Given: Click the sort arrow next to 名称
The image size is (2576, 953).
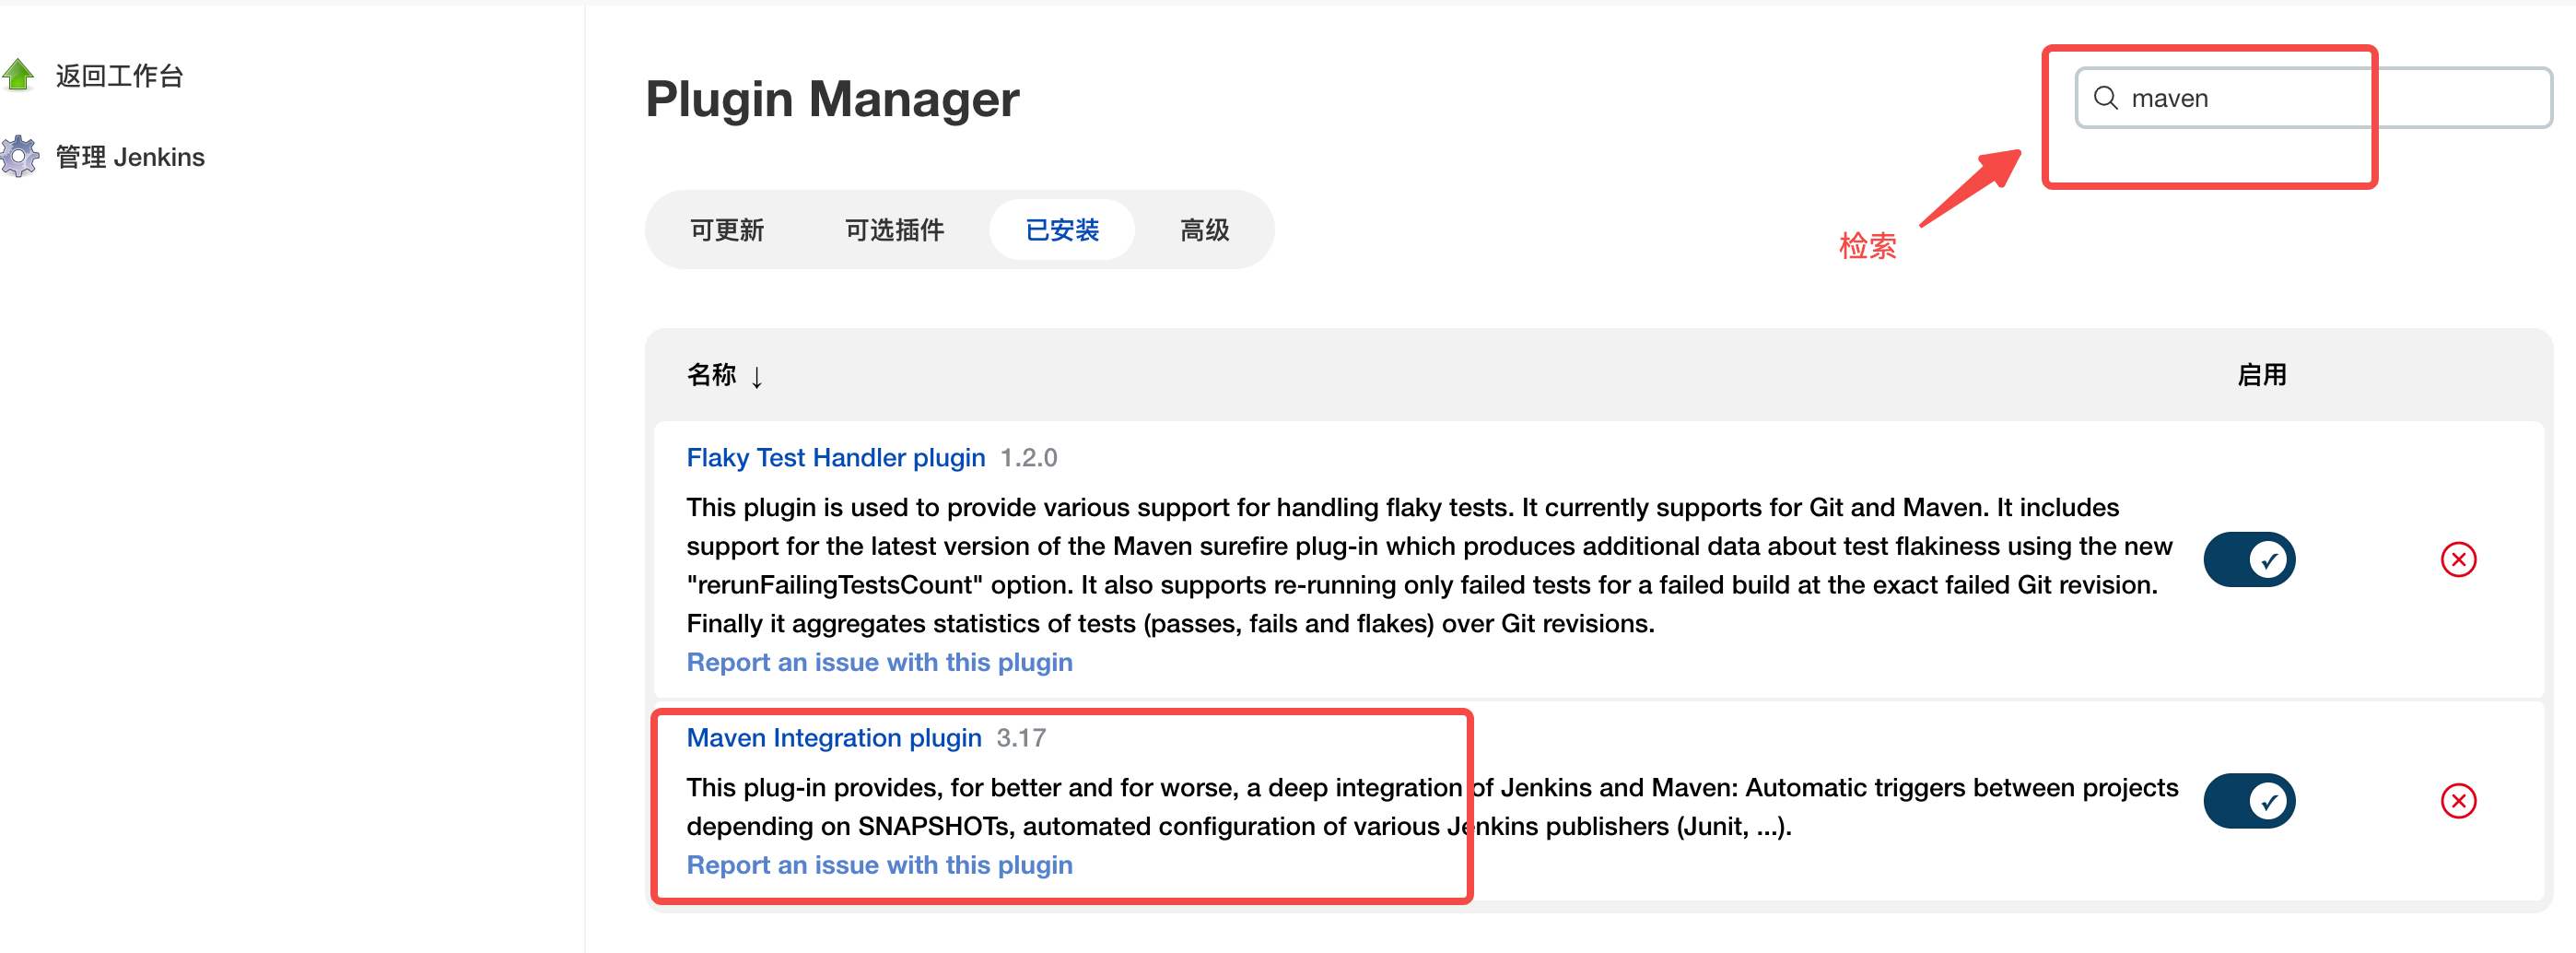Looking at the screenshot, I should tap(758, 377).
